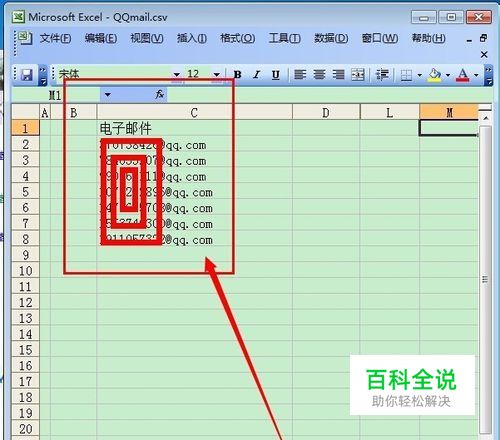Screen dimensions: 500x440
Task: Select column M header
Action: pos(449,112)
